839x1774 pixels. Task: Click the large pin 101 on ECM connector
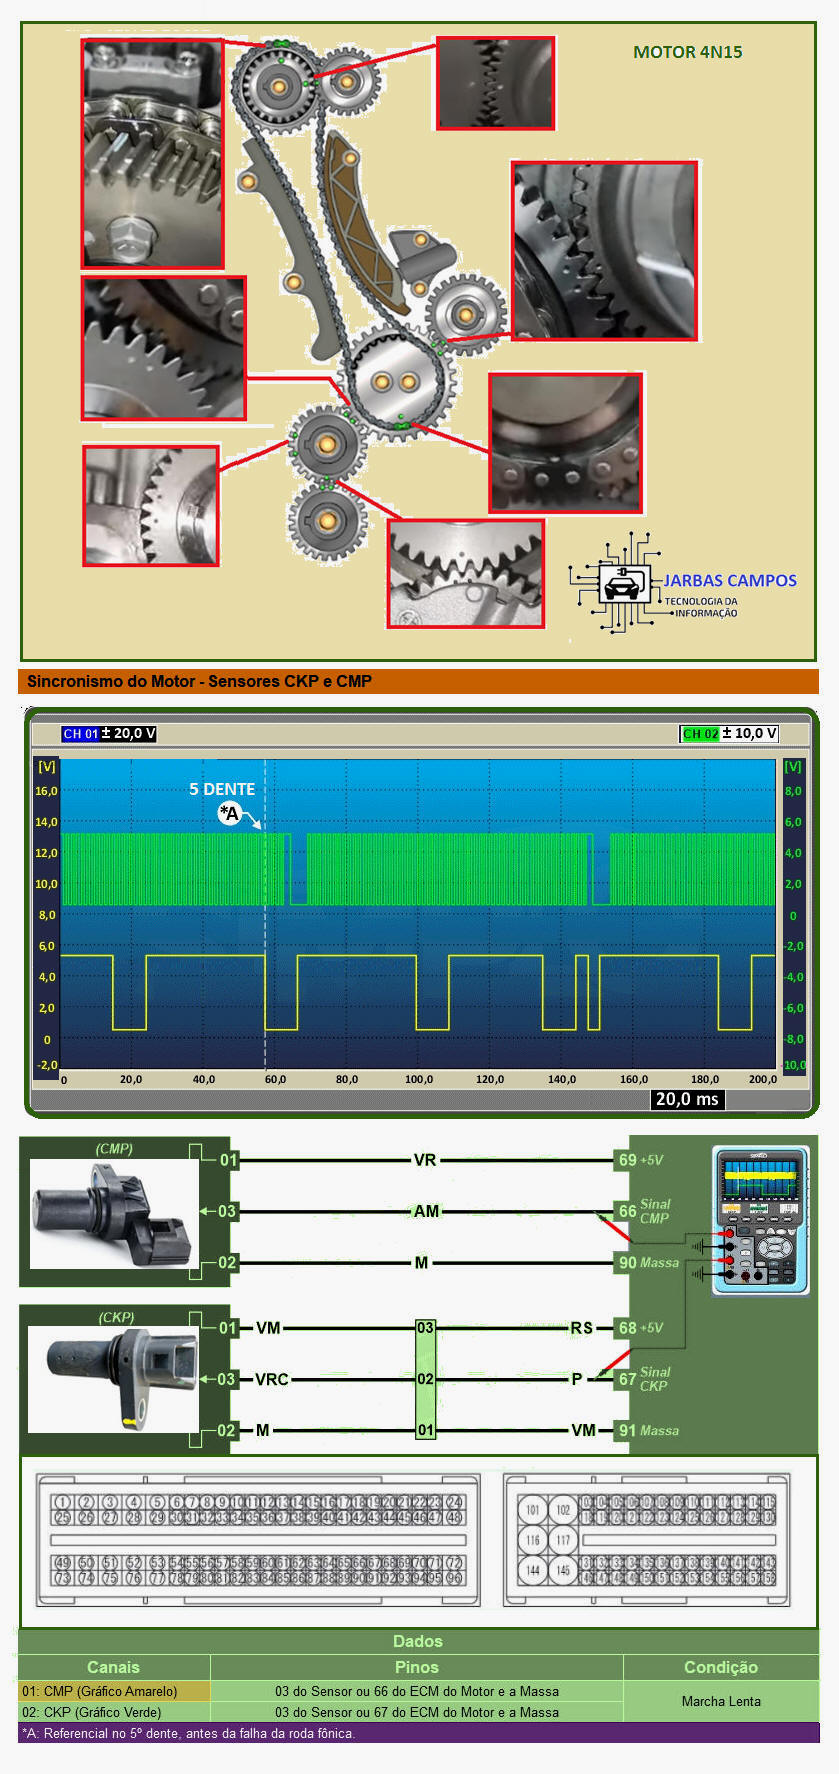click(533, 1510)
